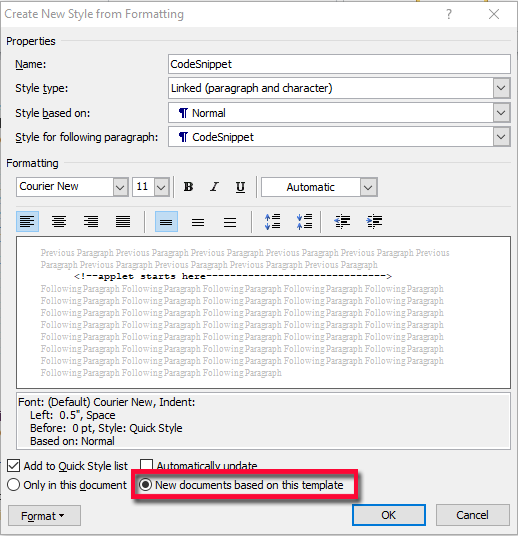Expand Style based on dropdown
This screenshot has width=518, height=536.
tap(501, 113)
